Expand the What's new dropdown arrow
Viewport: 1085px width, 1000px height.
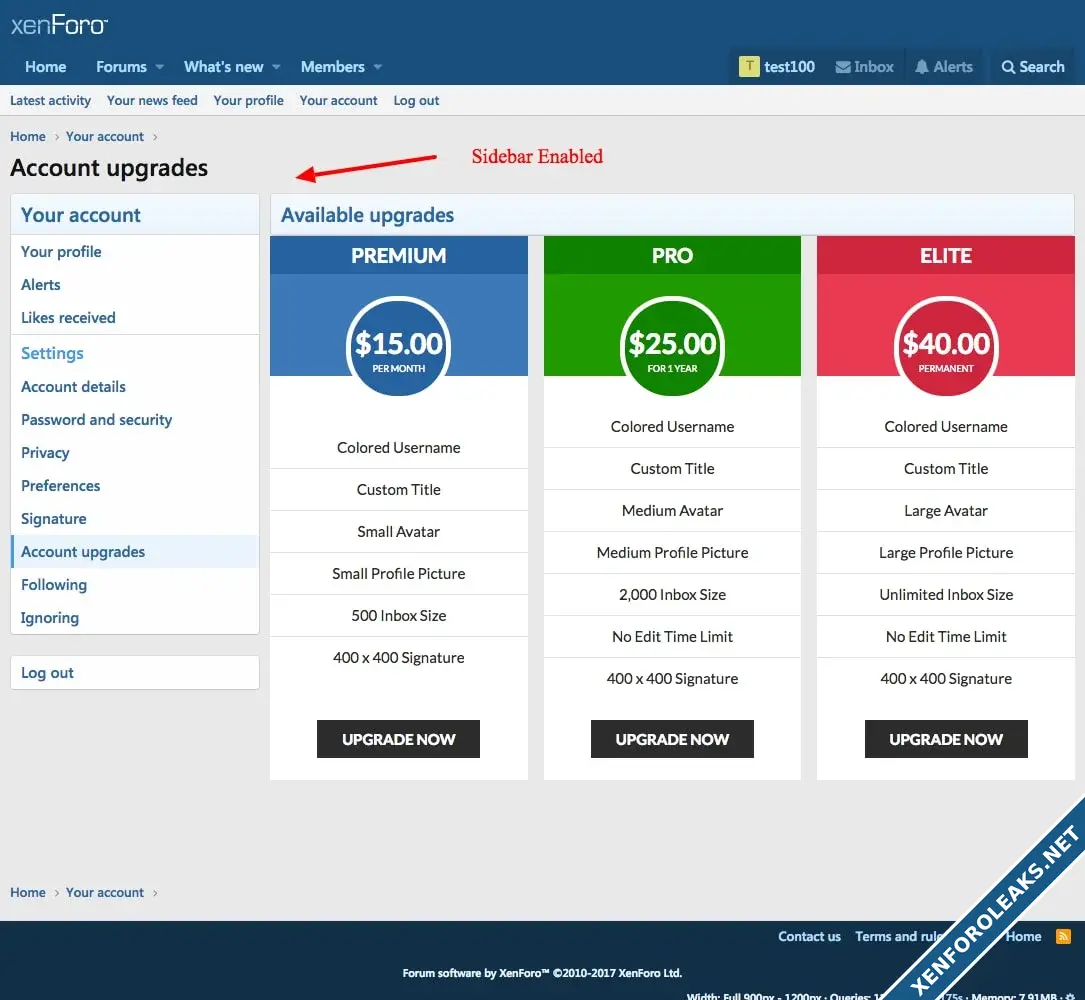tap(276, 67)
